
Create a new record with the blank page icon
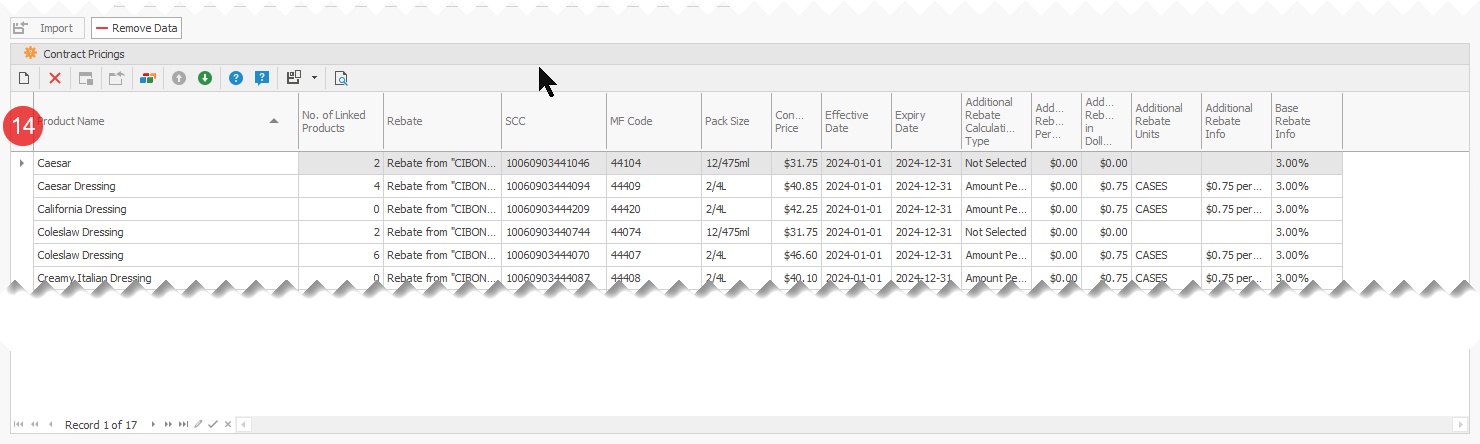(25, 78)
